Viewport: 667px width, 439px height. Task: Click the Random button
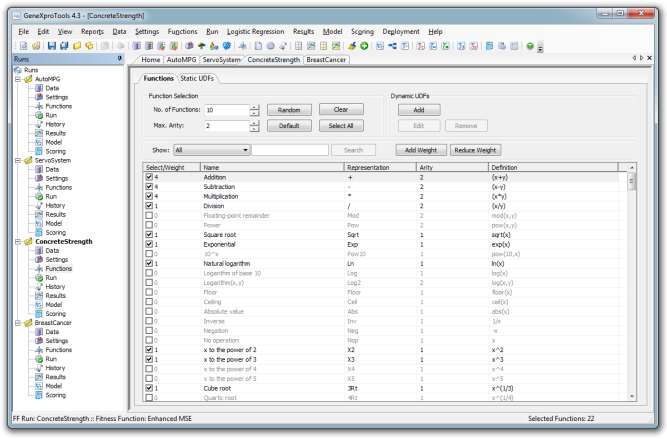289,110
